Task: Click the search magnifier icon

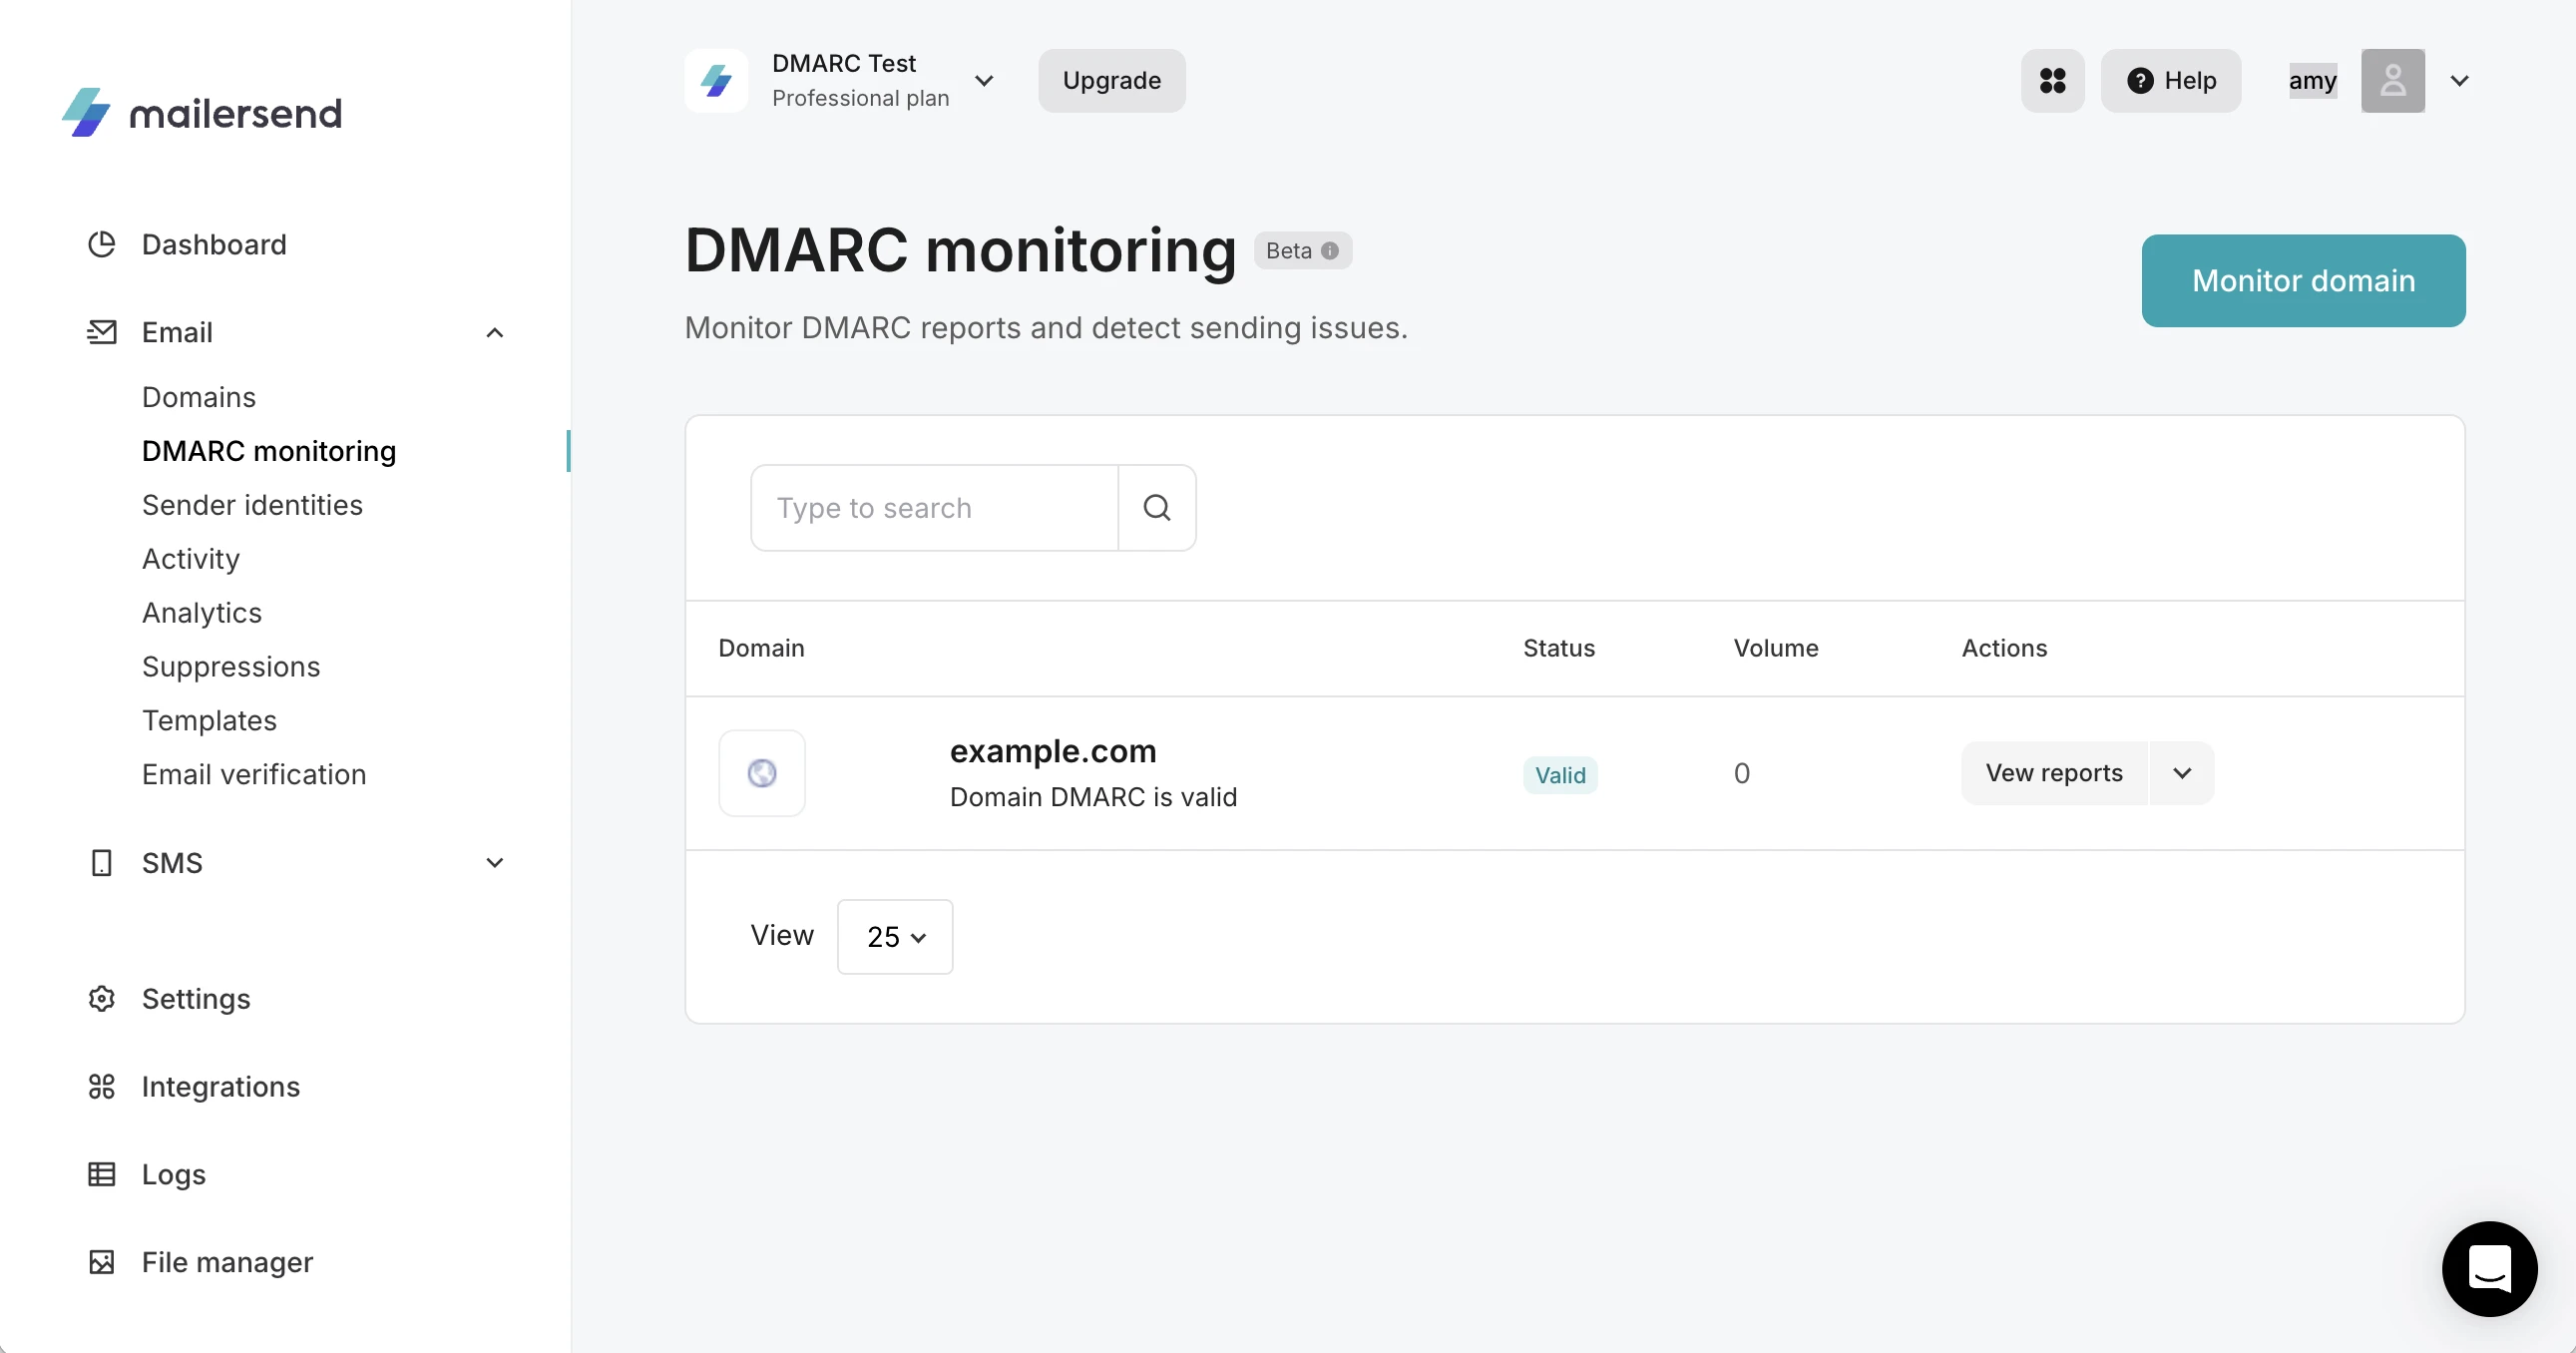Action: coord(1157,507)
